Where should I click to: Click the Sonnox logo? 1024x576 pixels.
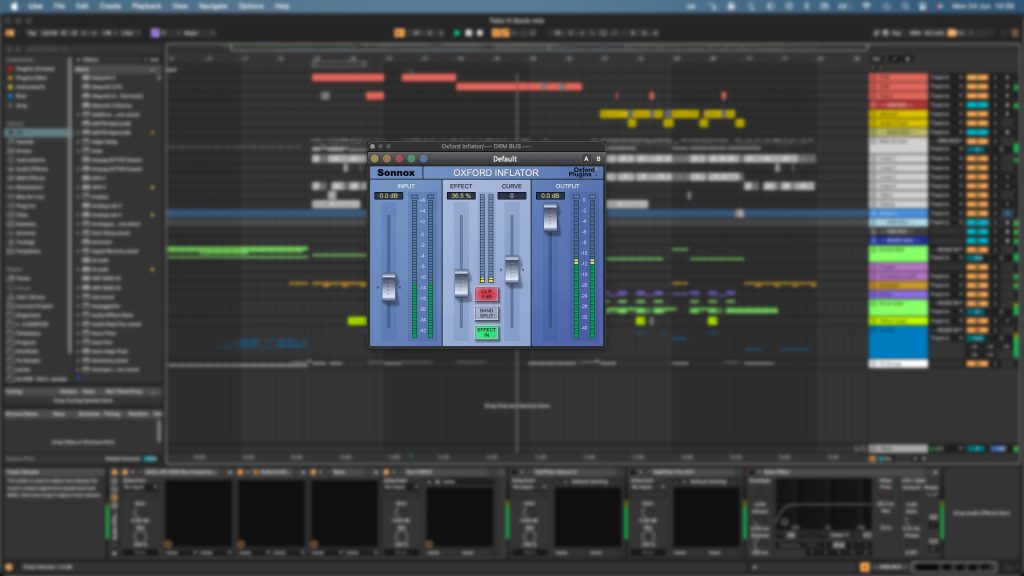pyautogui.click(x=396, y=172)
